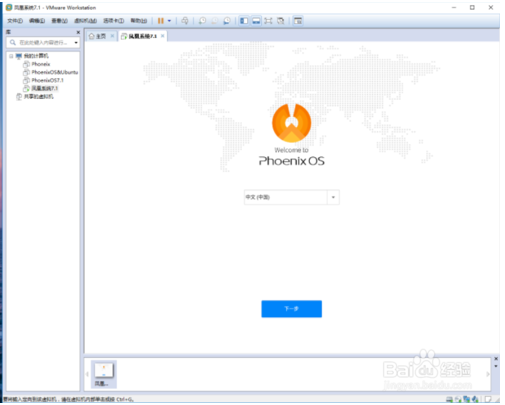This screenshot has width=505, height=405.
Task: Collapse the 我的计算机 tree node
Action: click(x=11, y=56)
